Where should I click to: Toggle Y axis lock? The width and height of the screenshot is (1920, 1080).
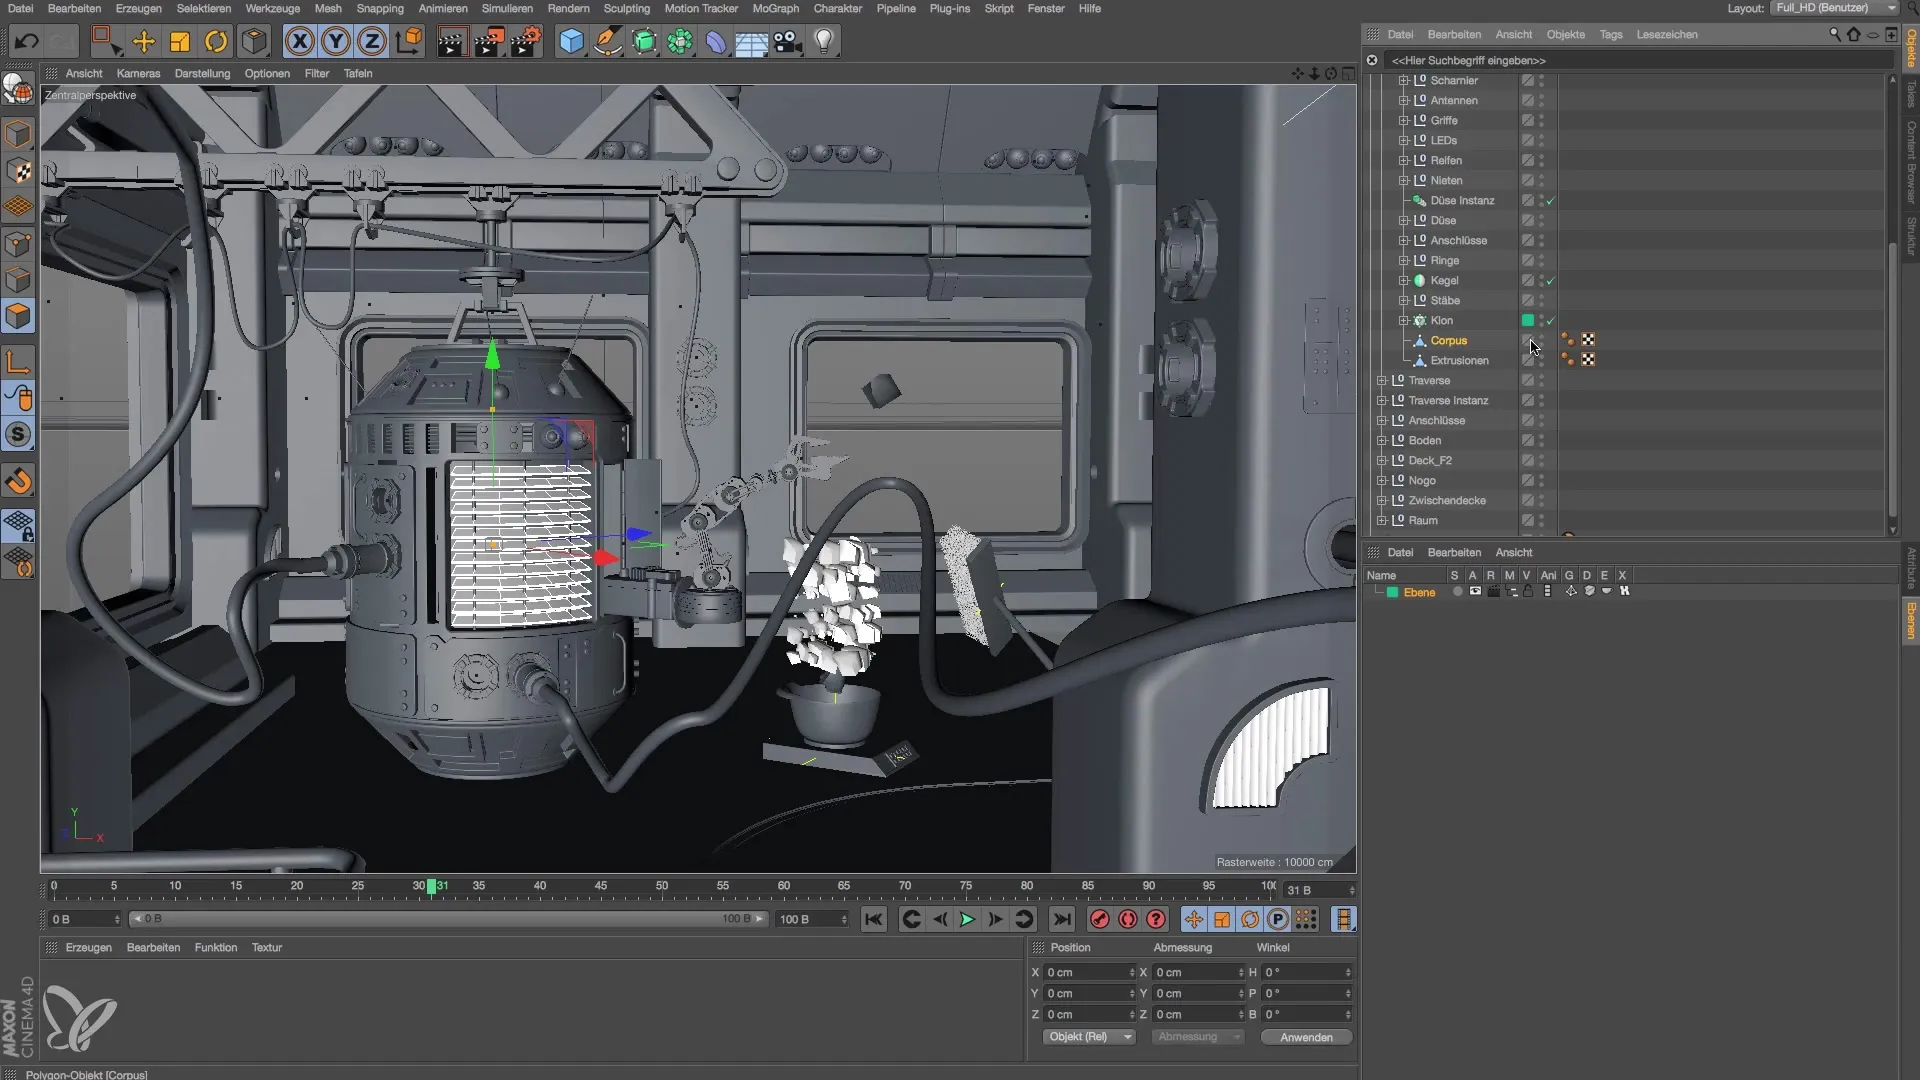pyautogui.click(x=336, y=42)
